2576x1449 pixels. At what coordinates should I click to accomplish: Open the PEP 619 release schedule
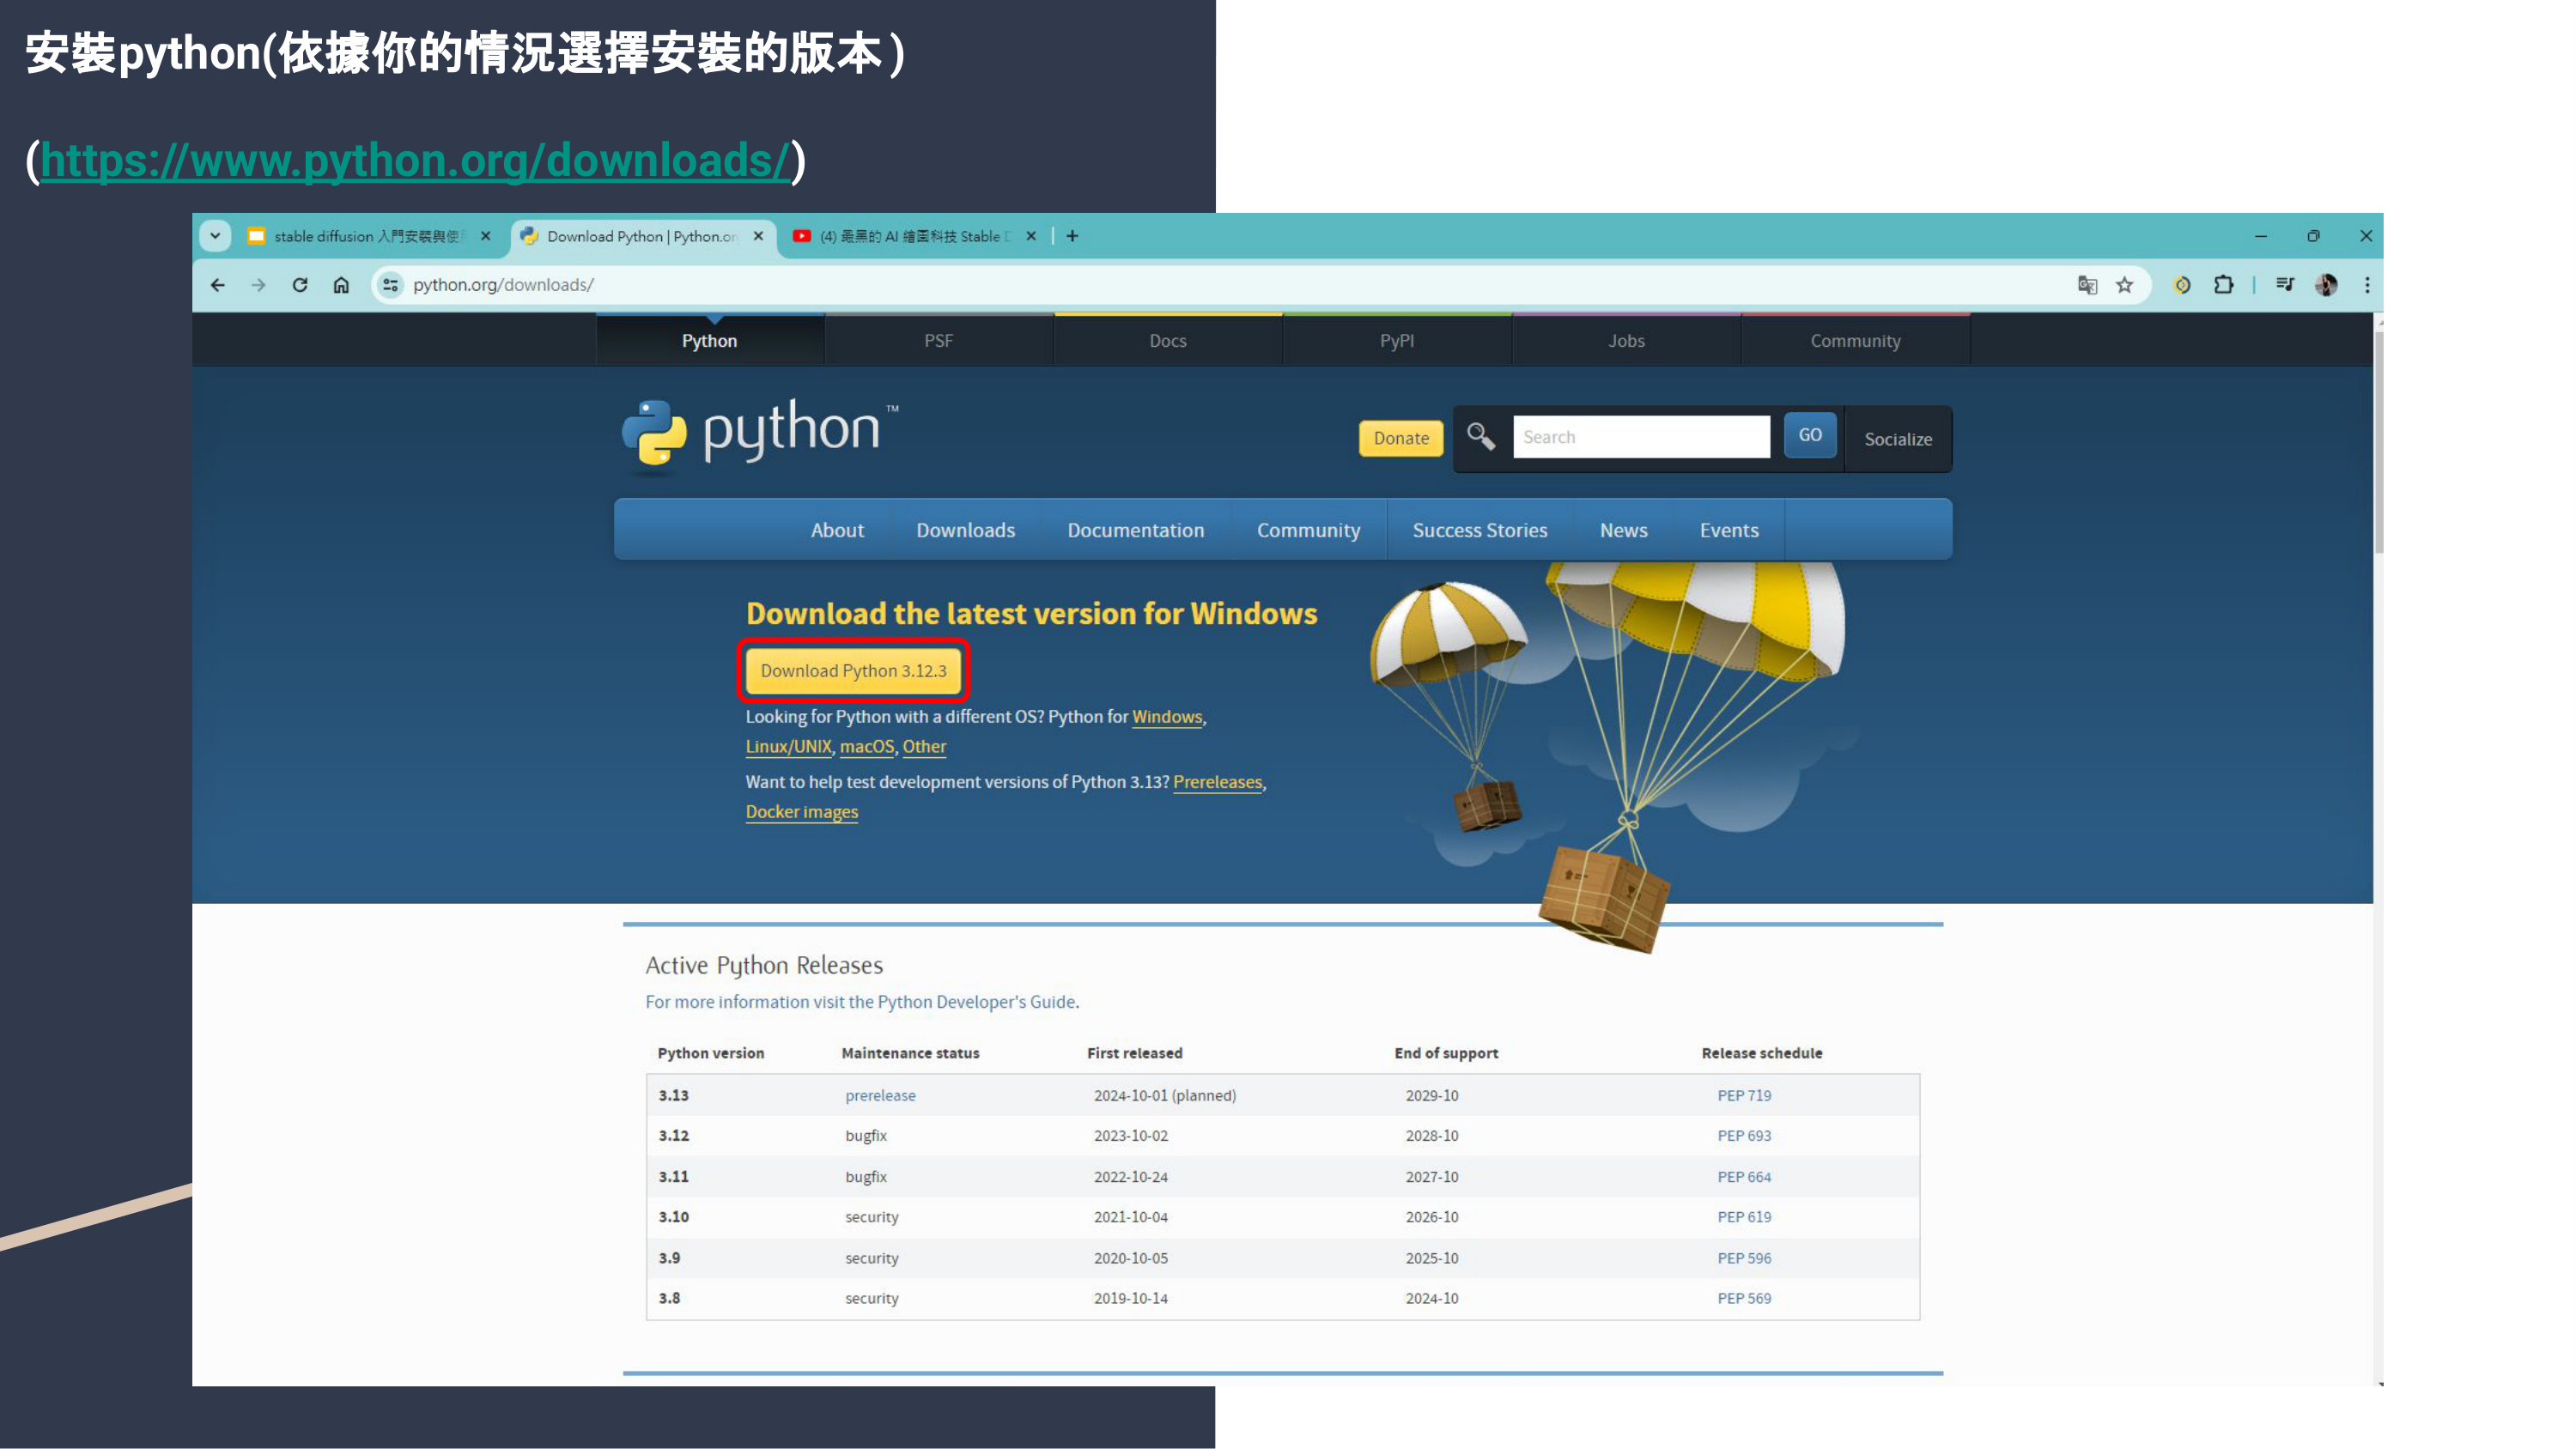[1744, 1217]
